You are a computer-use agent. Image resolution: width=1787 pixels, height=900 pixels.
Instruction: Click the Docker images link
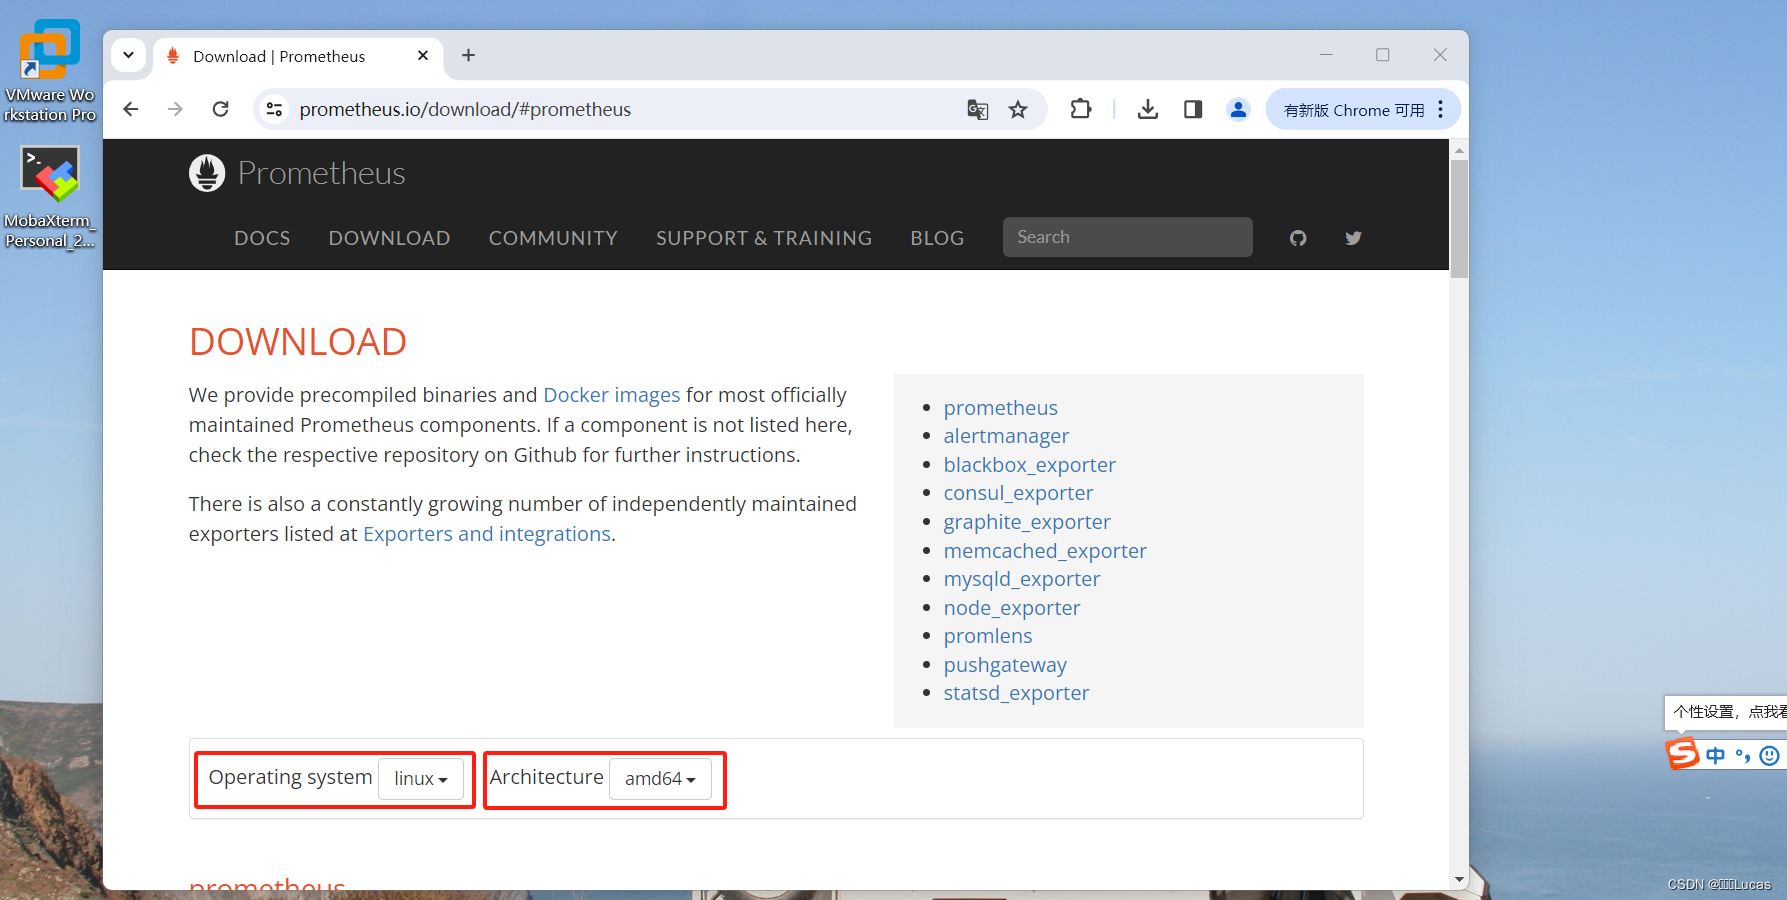(x=611, y=395)
